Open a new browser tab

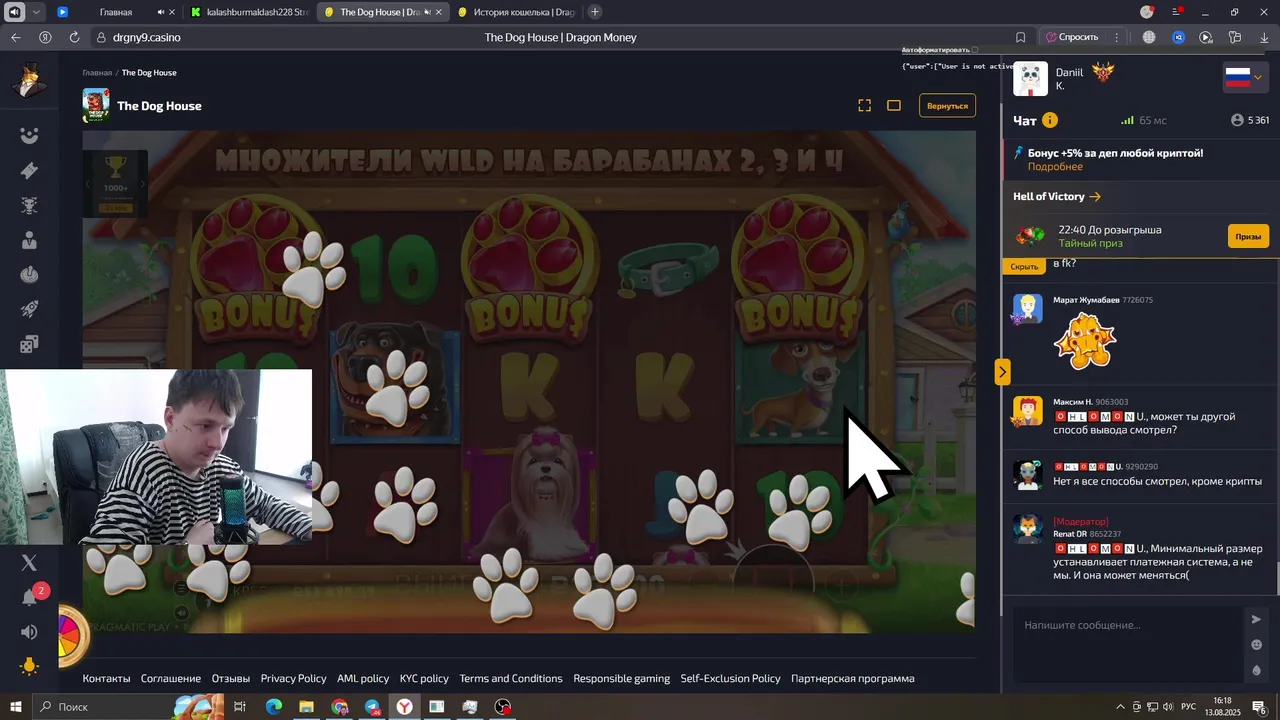coord(595,12)
